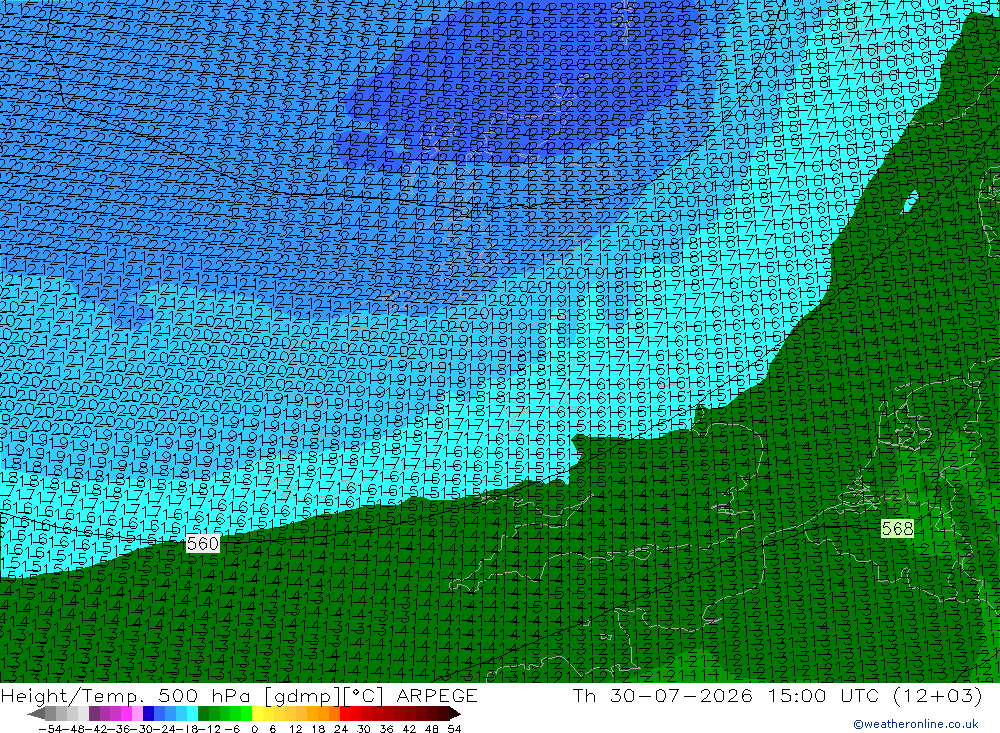
Task: Click the yellow swatch above 0 in legend
Action: tap(258, 713)
